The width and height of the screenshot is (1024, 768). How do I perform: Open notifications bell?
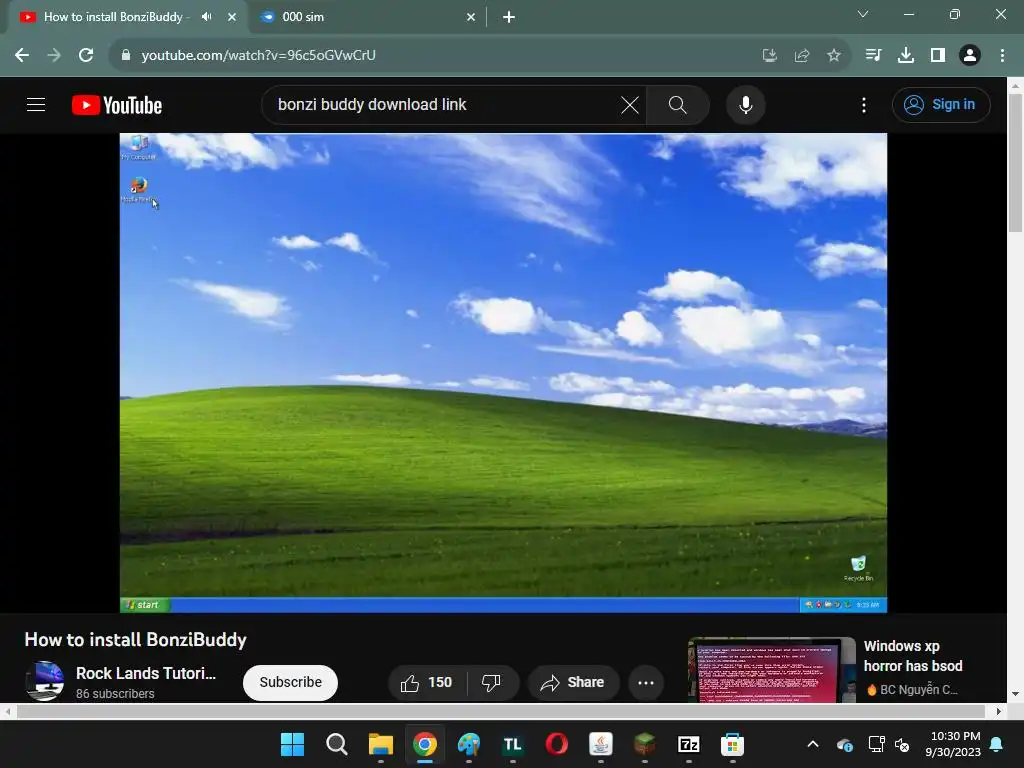coord(997,744)
